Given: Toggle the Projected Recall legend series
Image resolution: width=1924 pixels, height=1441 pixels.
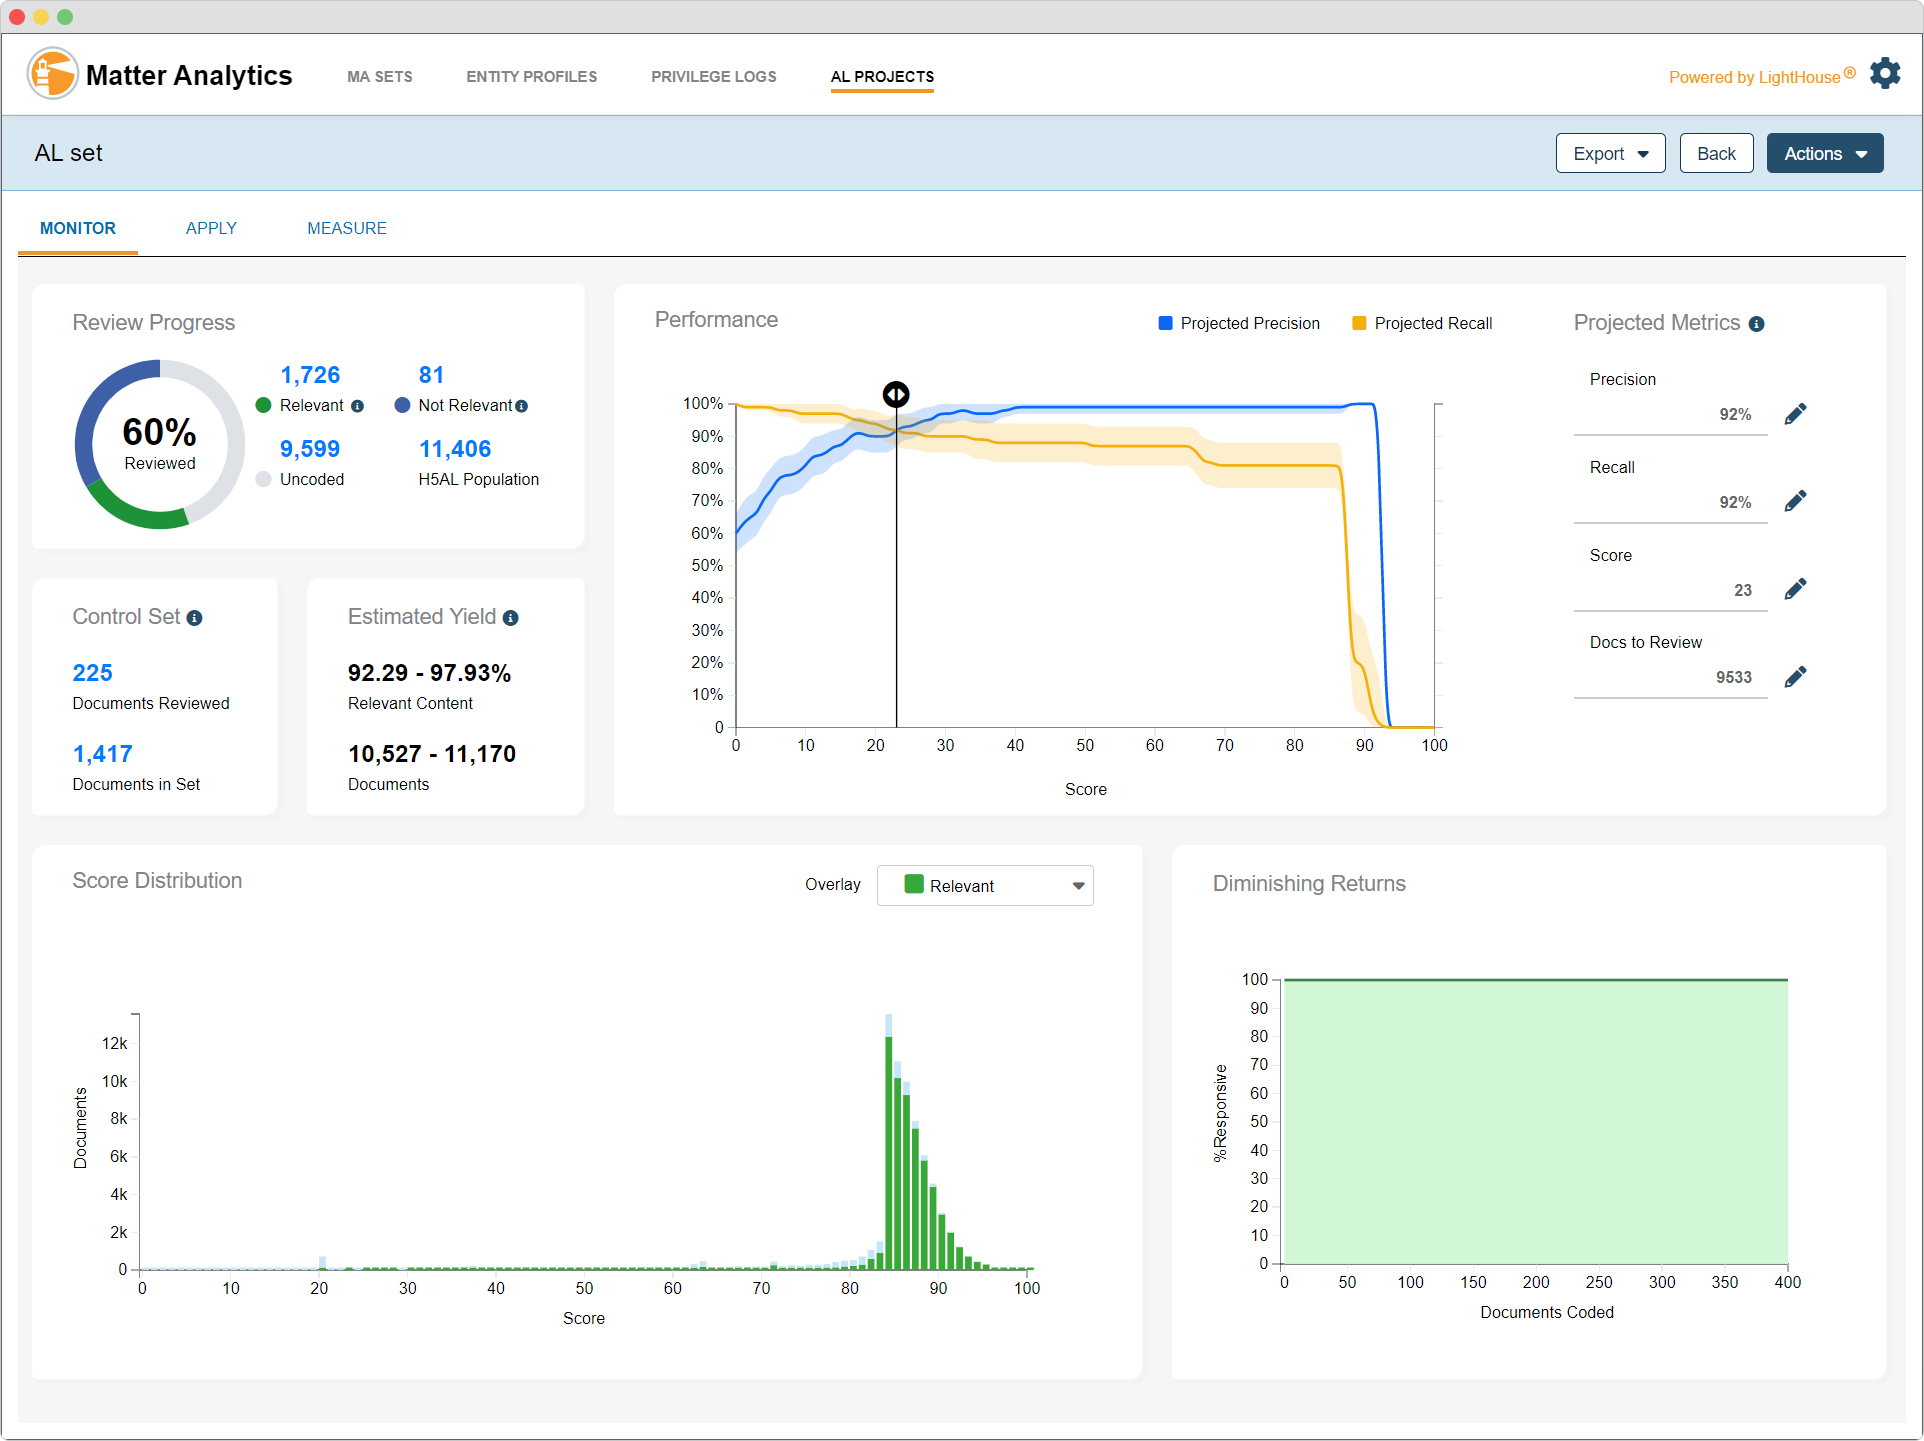Looking at the screenshot, I should coord(1422,323).
